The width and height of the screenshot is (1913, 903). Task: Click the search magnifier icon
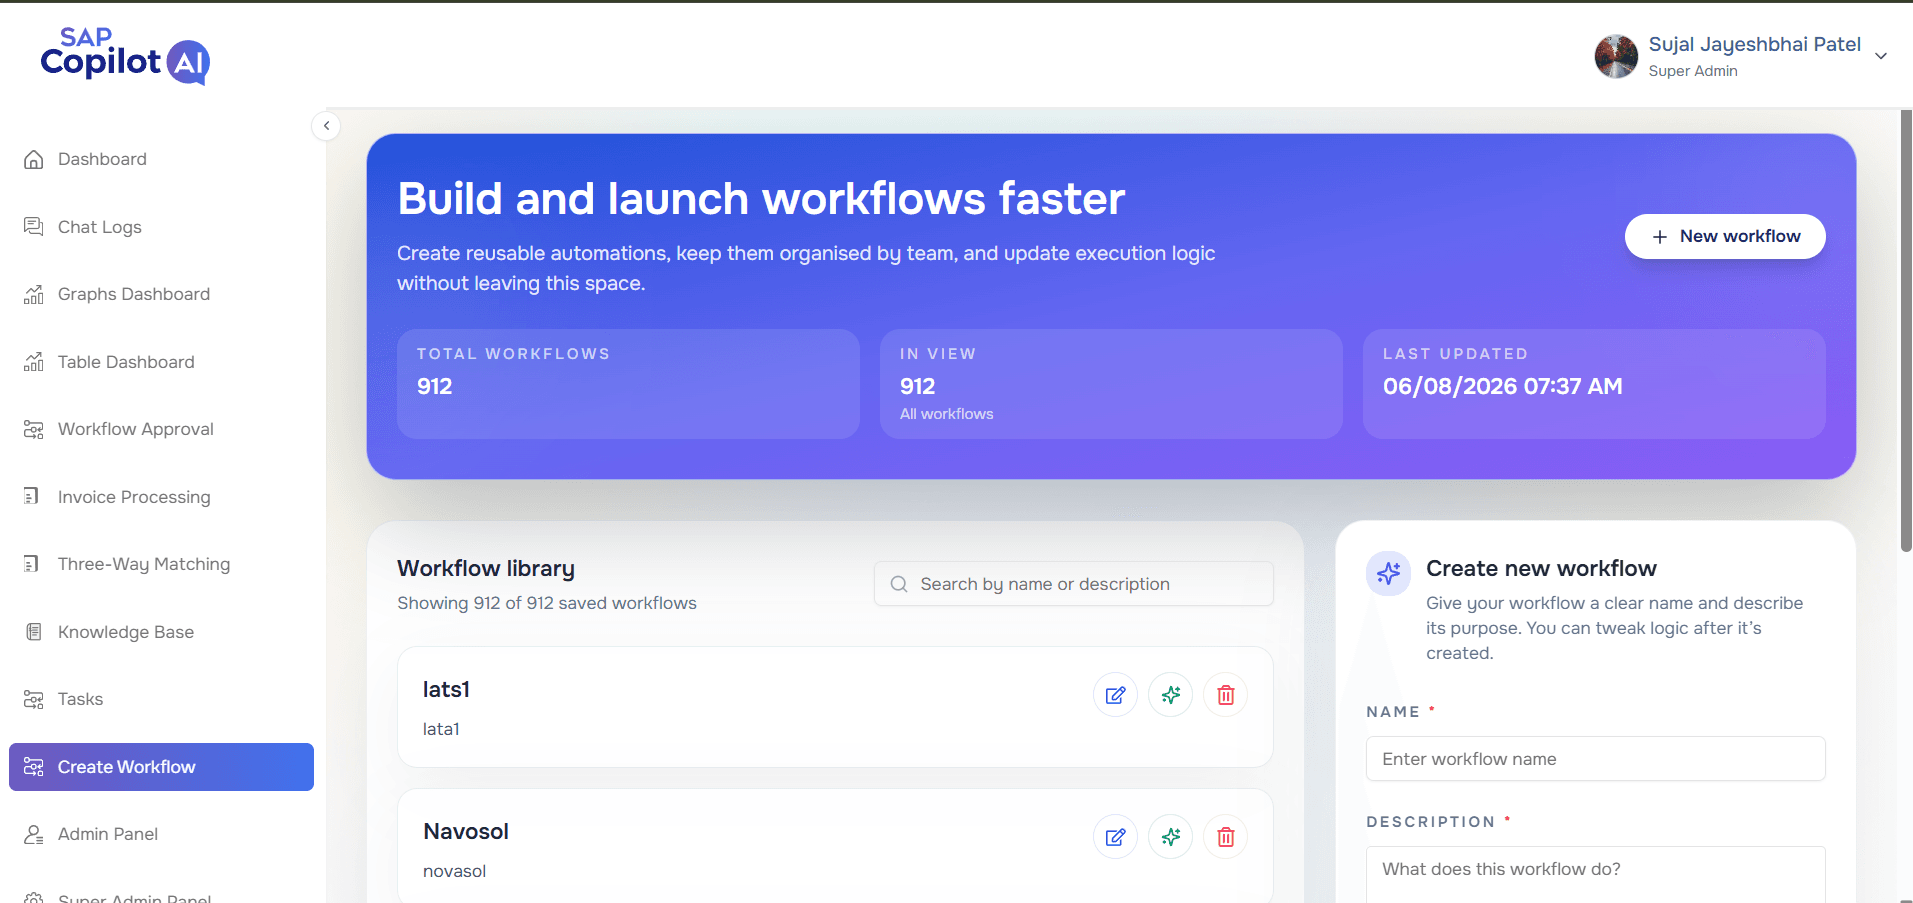(899, 584)
